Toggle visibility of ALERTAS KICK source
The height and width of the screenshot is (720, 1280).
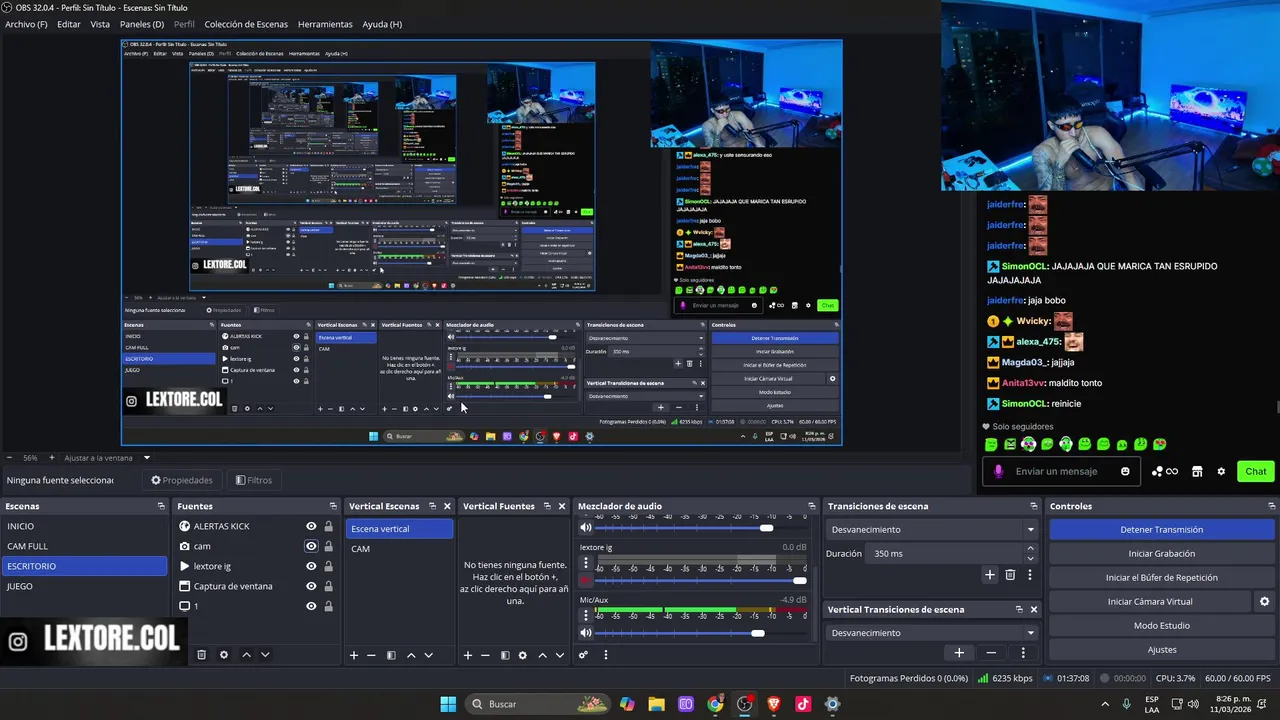311,526
